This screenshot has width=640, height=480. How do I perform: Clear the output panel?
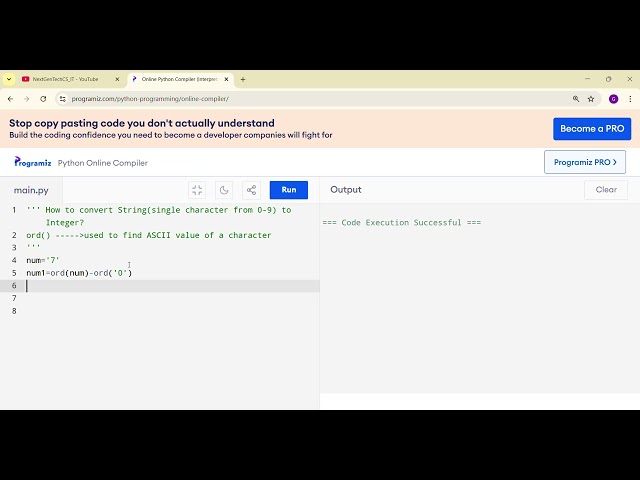click(606, 190)
